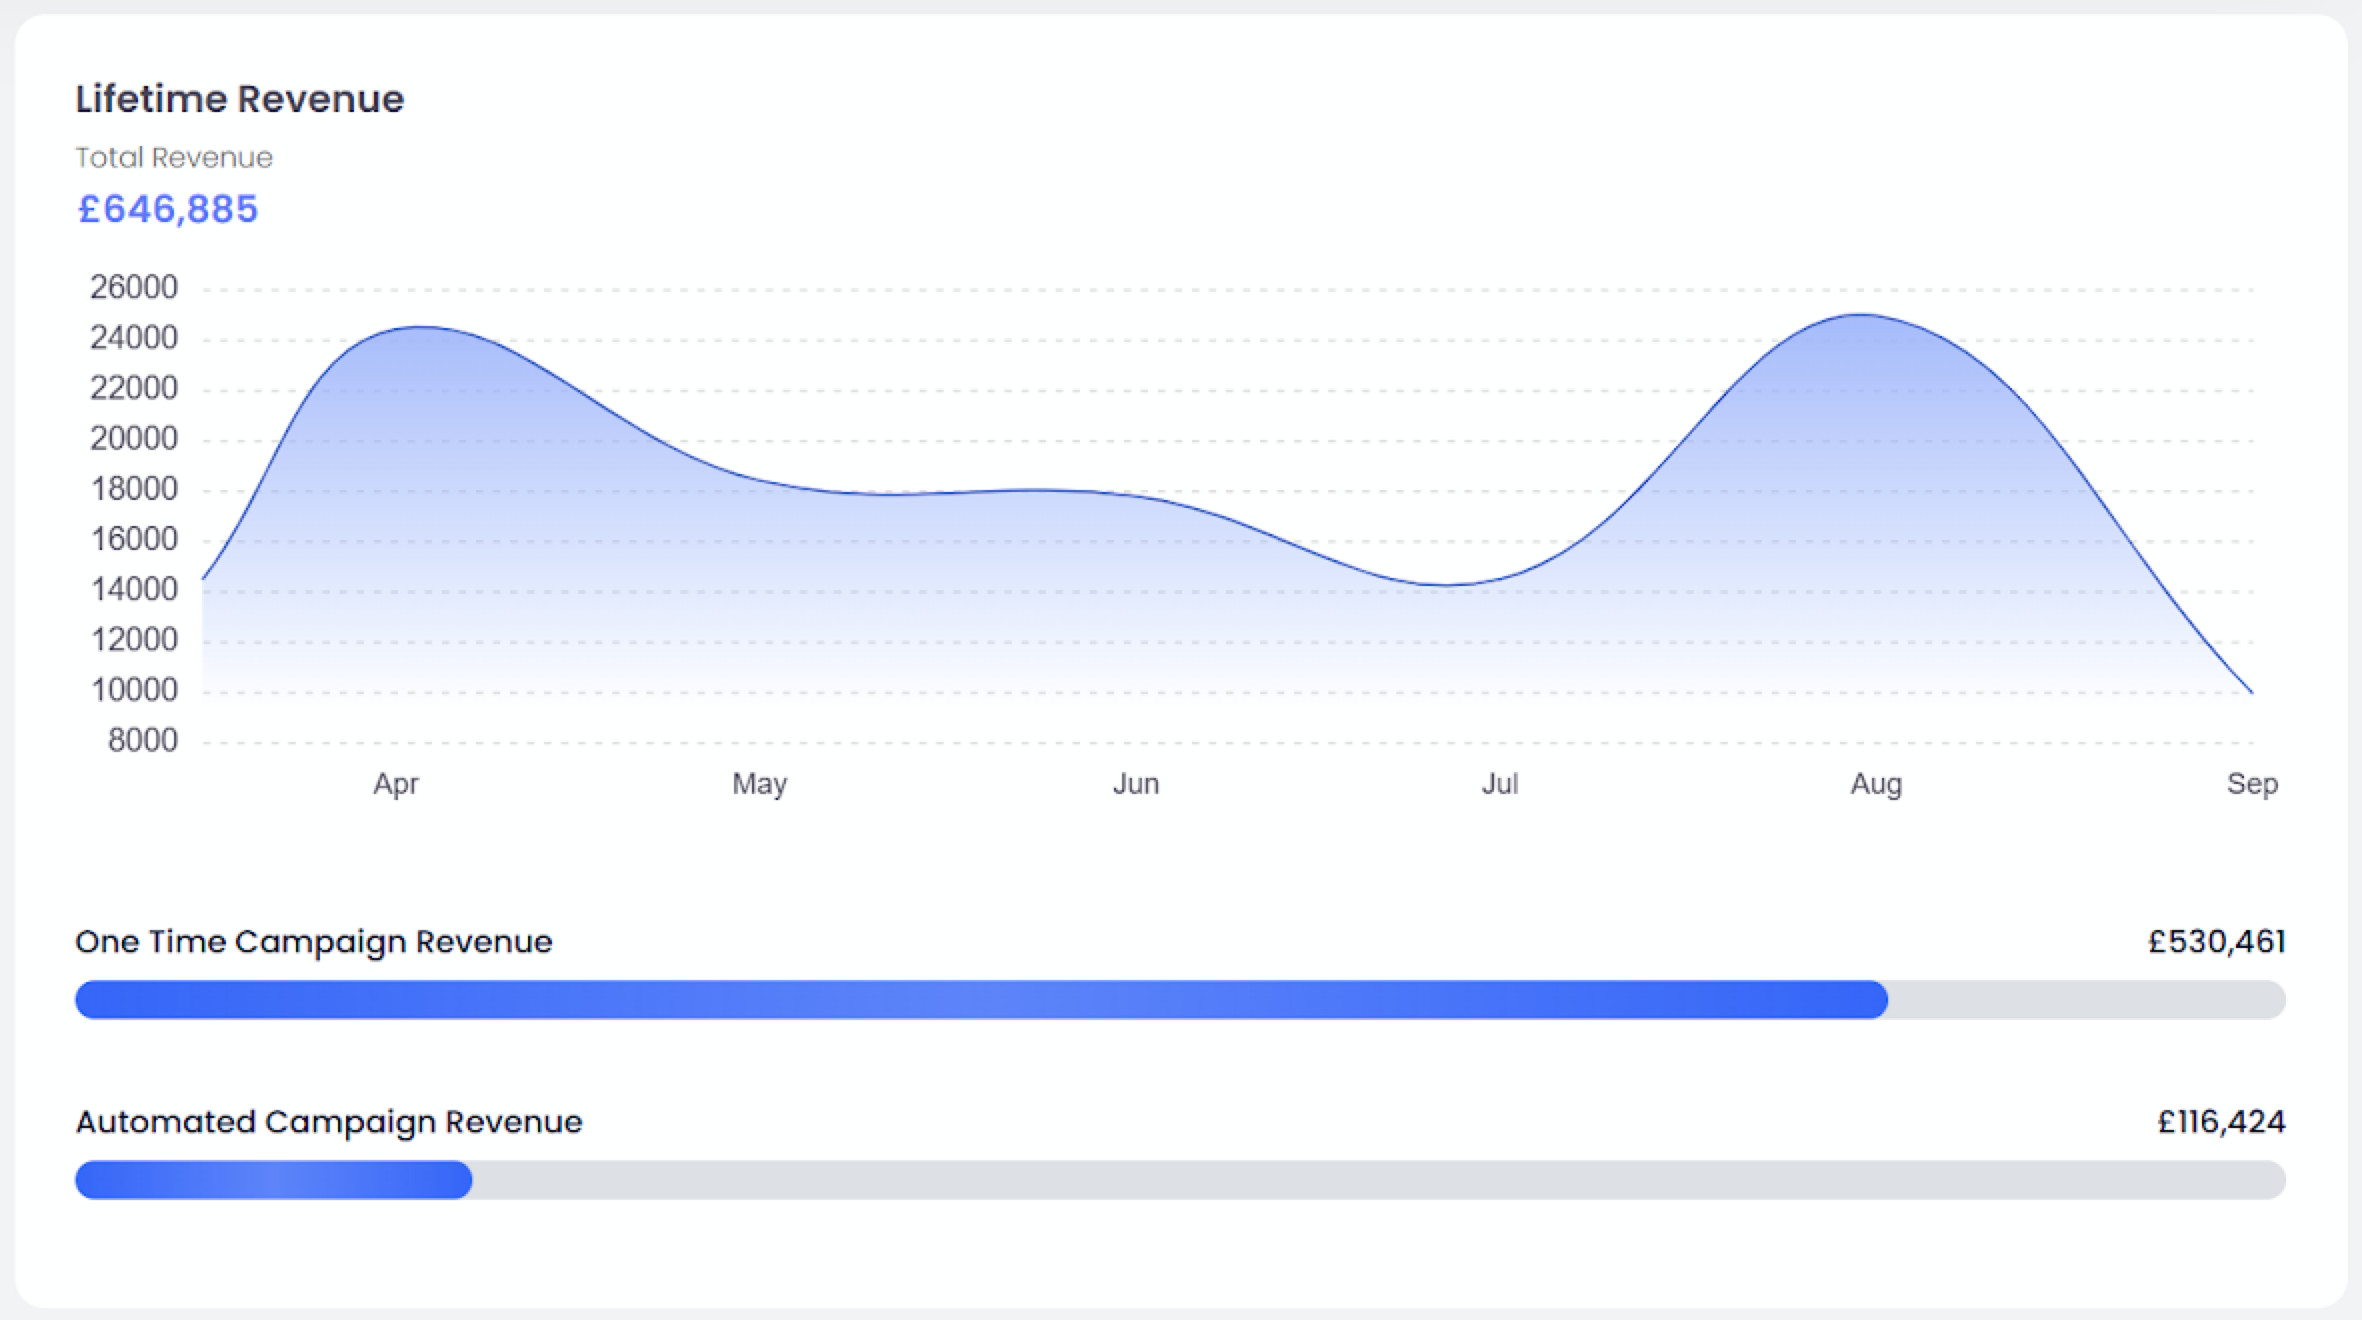Screen dimensions: 2362x1320
Task: Click the One Time Campaign Revenue label
Action: pyautogui.click(x=314, y=942)
